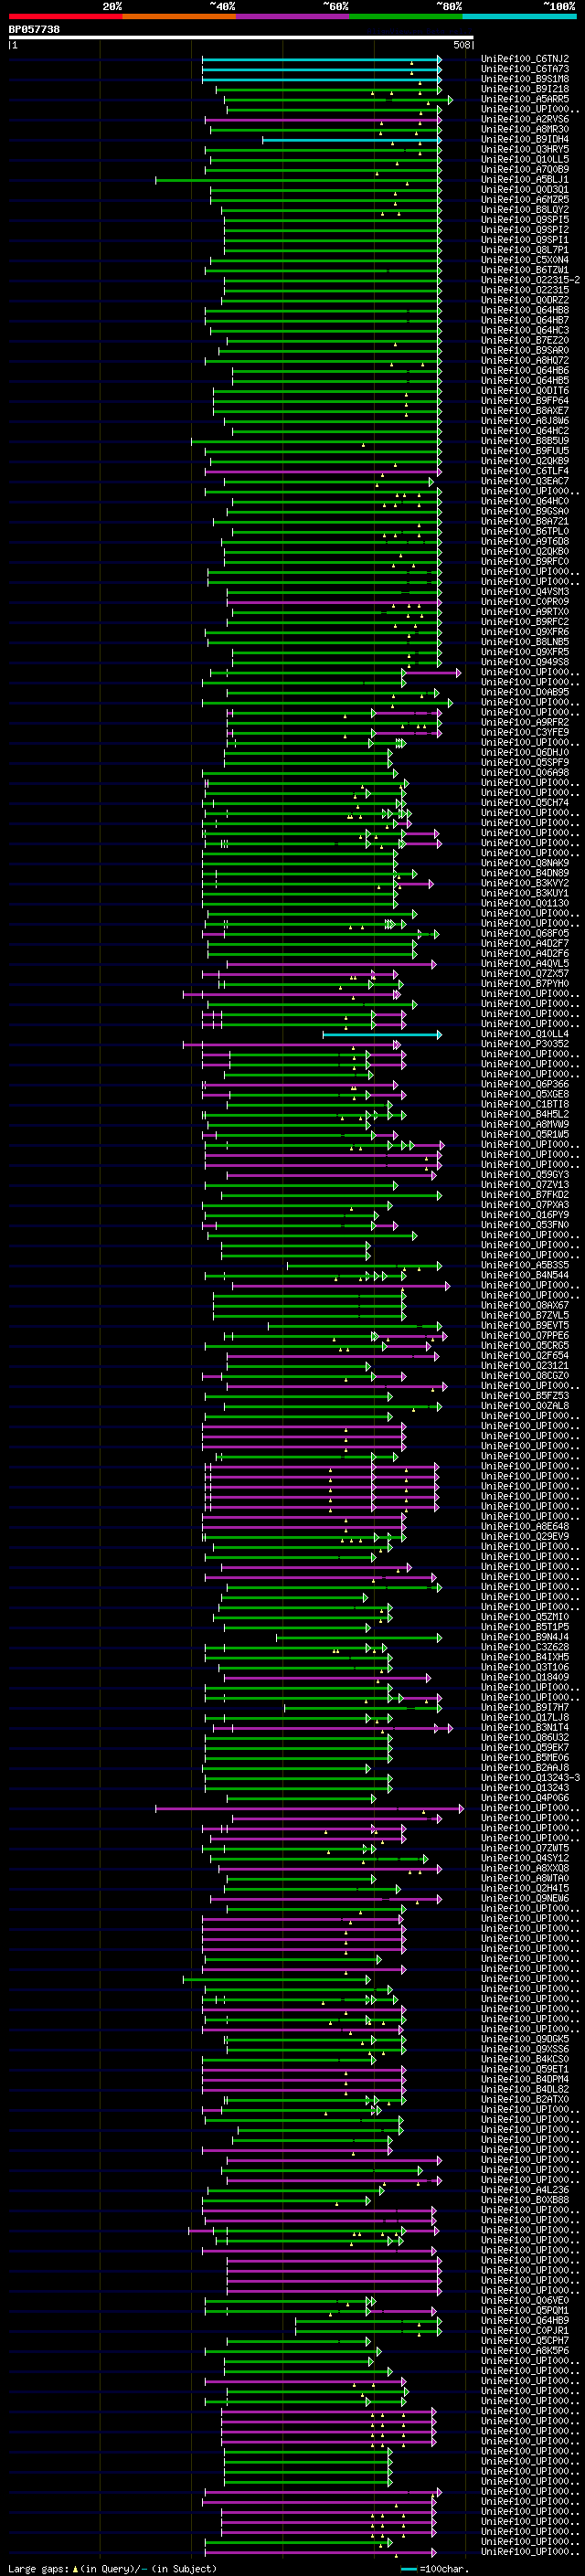Open hit UniRef100_A9T6D8

(x=525, y=542)
